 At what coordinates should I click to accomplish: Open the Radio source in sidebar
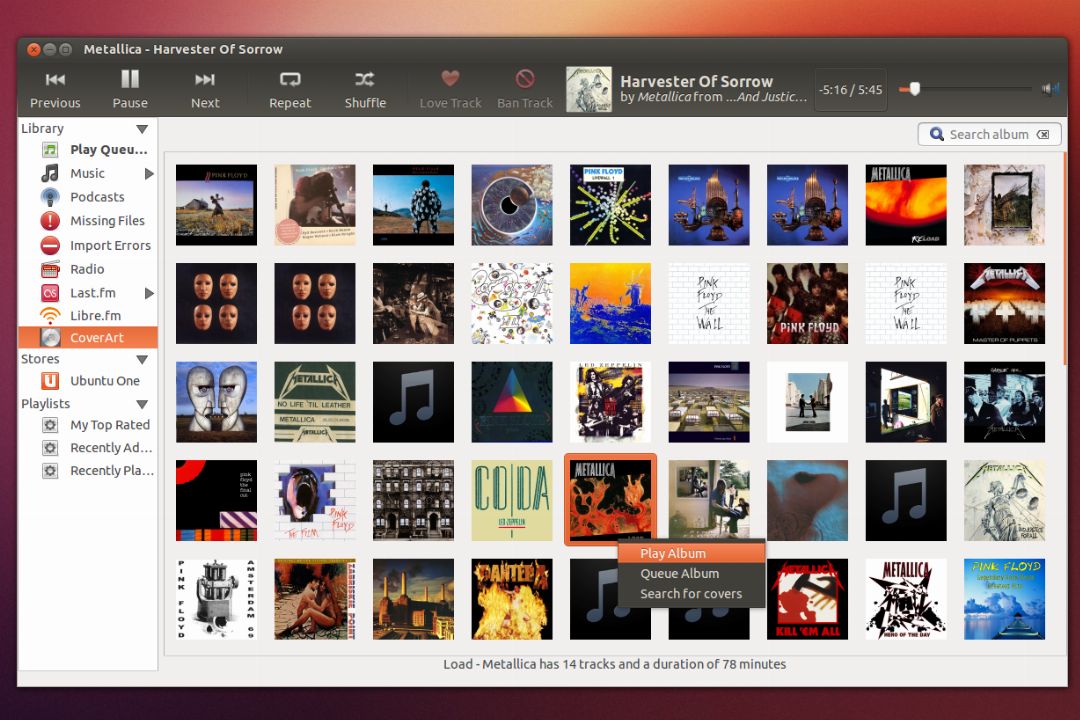point(87,269)
